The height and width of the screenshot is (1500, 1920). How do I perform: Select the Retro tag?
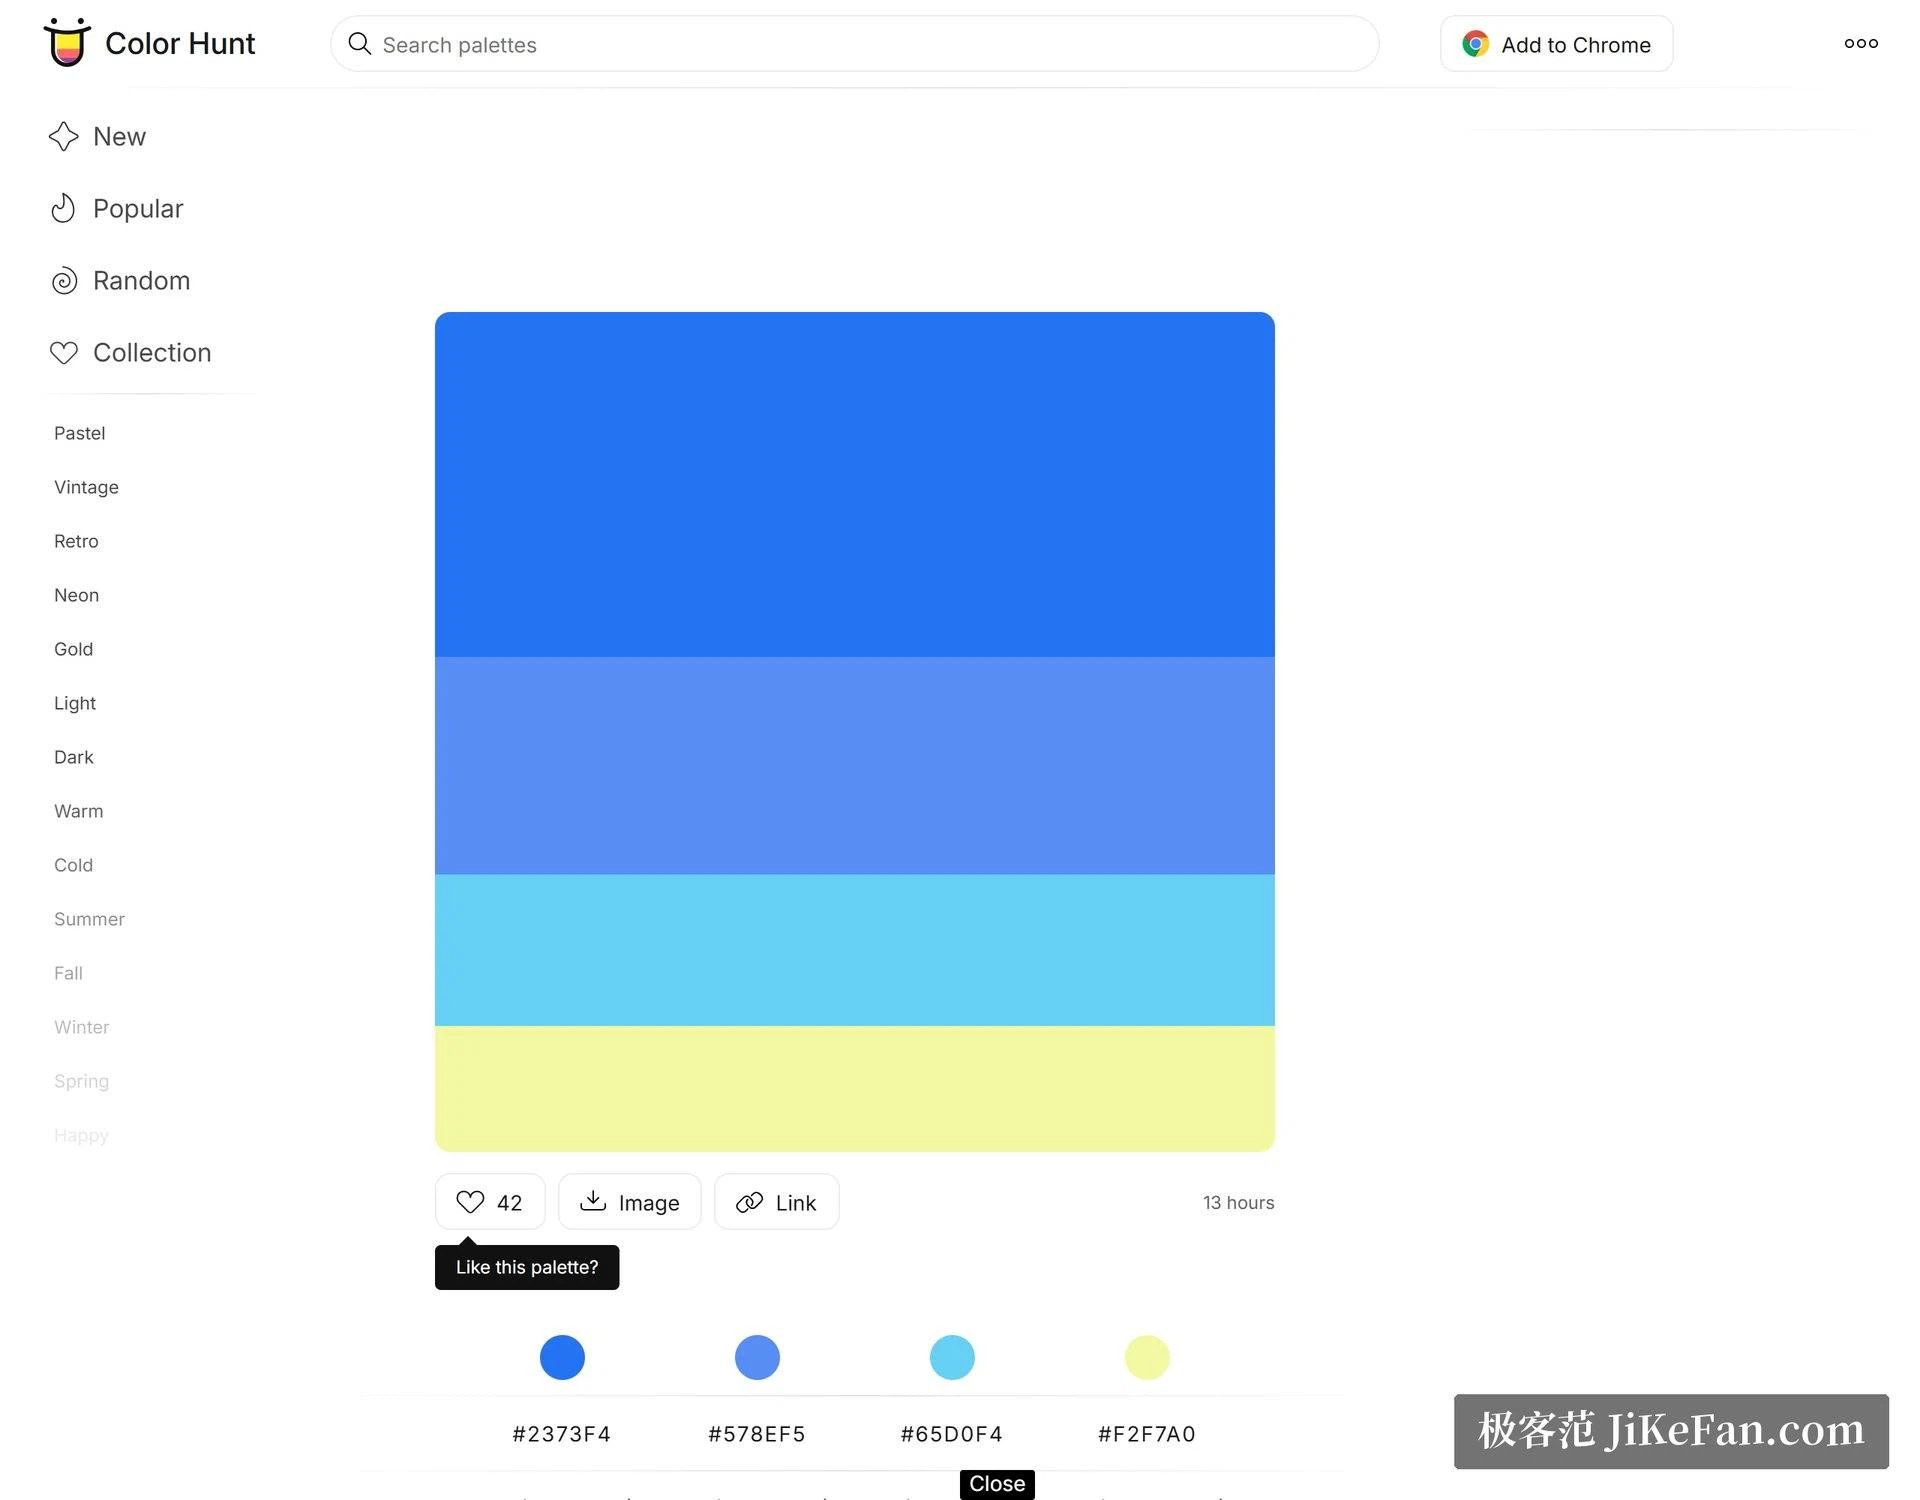[76, 541]
